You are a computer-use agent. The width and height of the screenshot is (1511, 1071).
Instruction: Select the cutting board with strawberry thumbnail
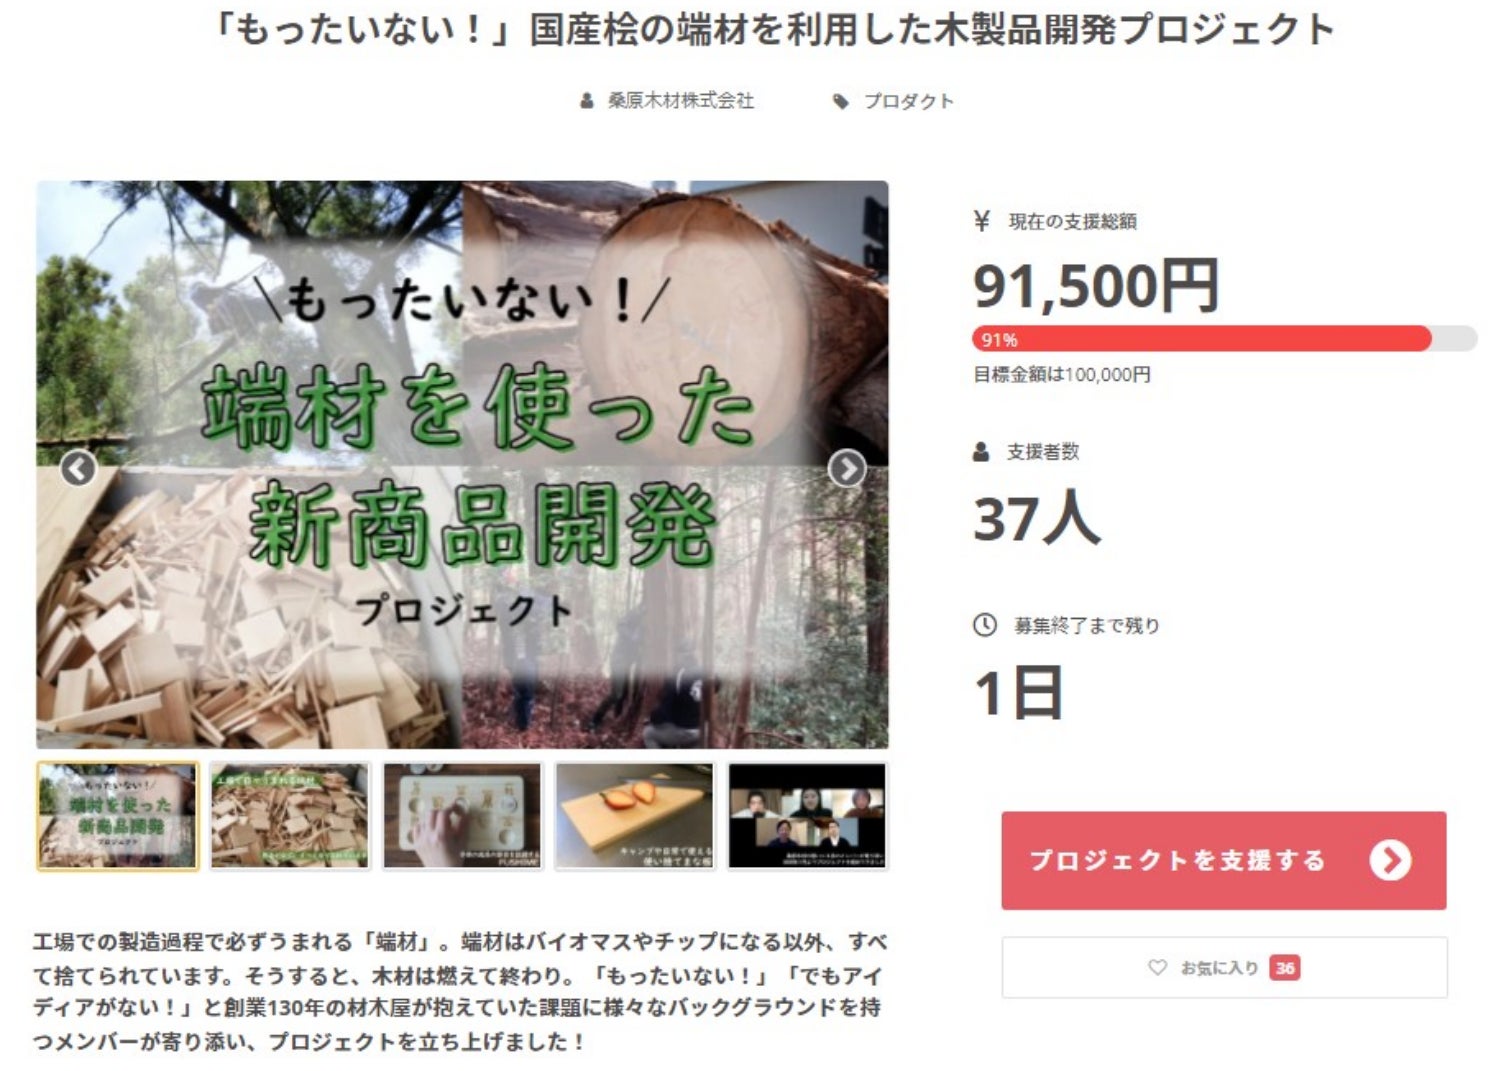pos(635,816)
